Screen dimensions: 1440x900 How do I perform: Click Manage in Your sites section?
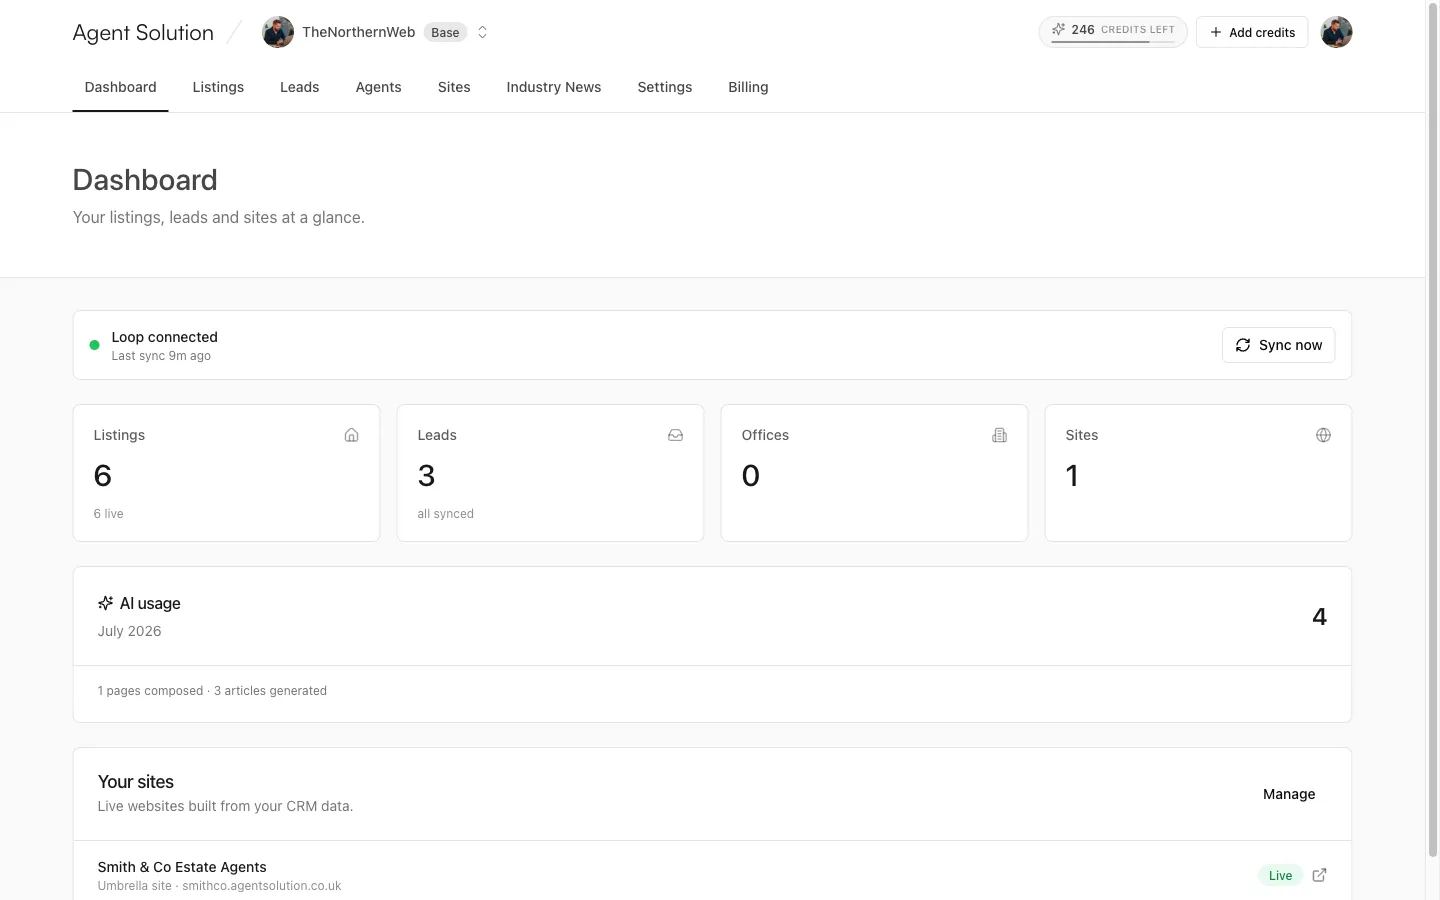point(1289,794)
